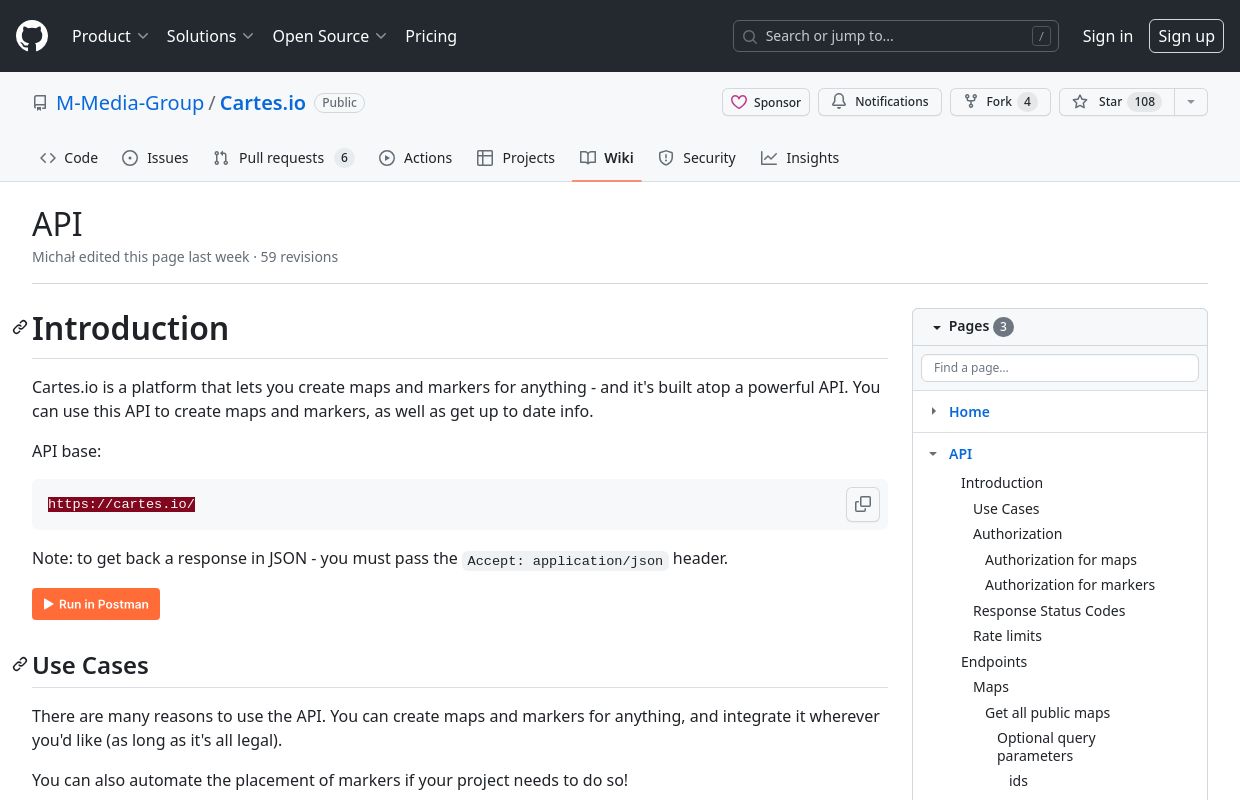
Task: Jump to Optional query parameters section
Action: pyautogui.click(x=1046, y=747)
